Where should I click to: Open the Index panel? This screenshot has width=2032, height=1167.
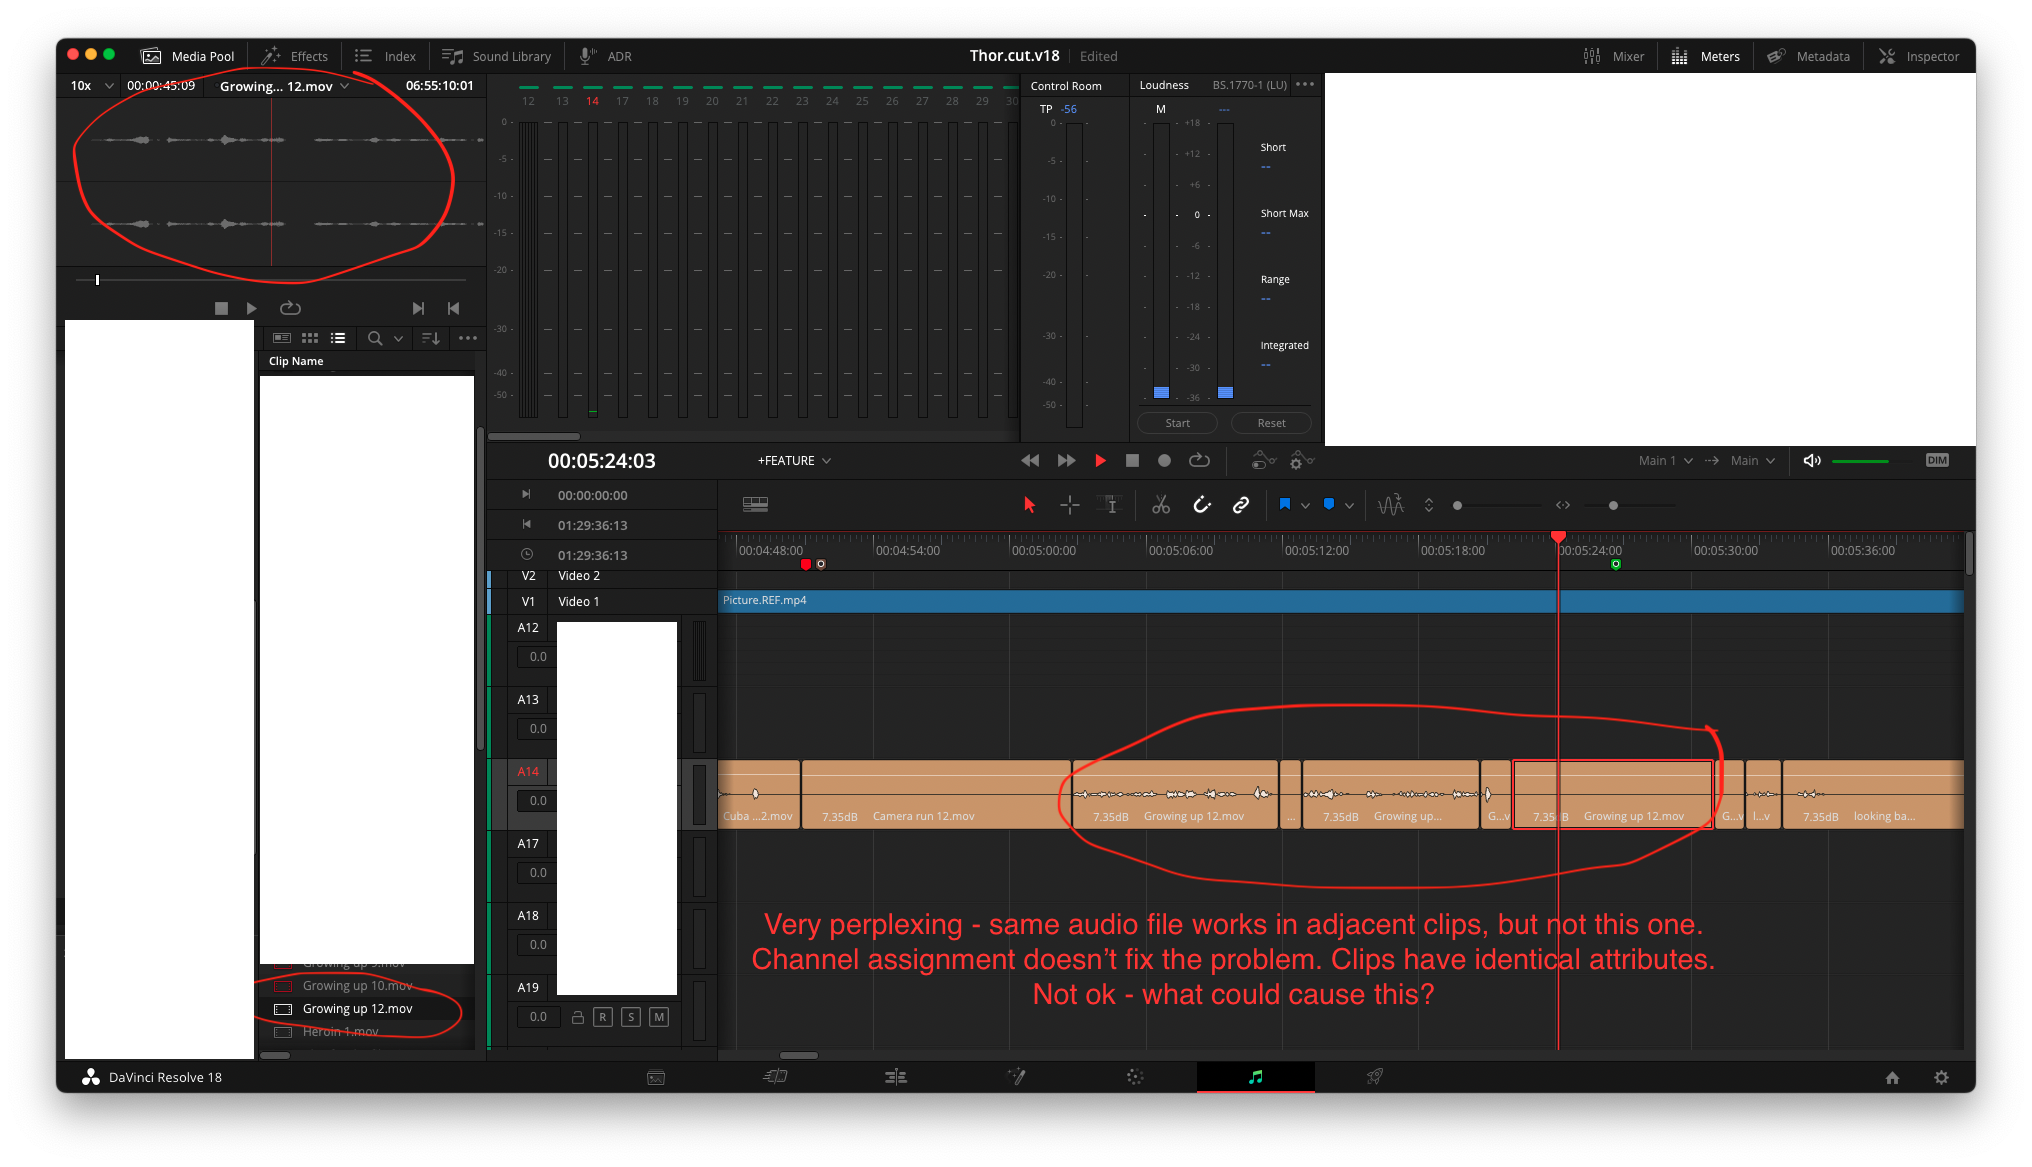click(x=385, y=56)
